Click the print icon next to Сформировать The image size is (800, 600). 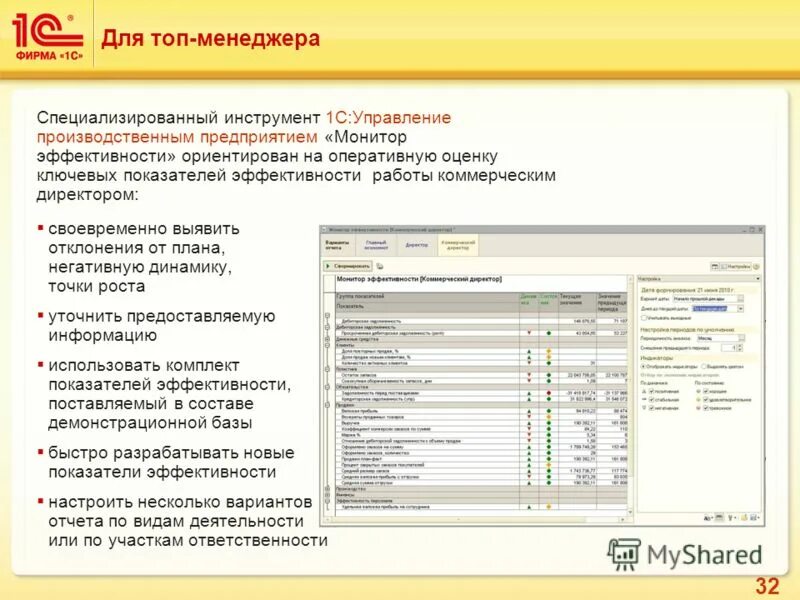coord(379,266)
